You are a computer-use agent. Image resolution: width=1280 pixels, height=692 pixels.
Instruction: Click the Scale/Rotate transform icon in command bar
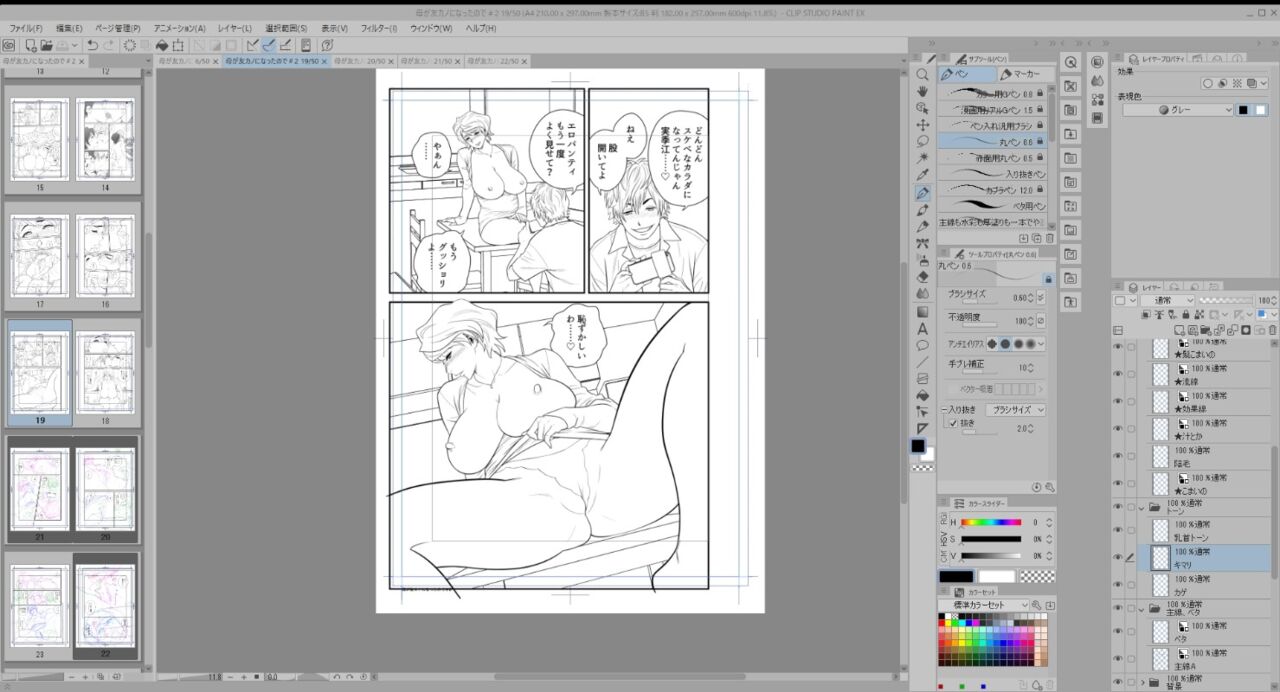click(x=178, y=45)
